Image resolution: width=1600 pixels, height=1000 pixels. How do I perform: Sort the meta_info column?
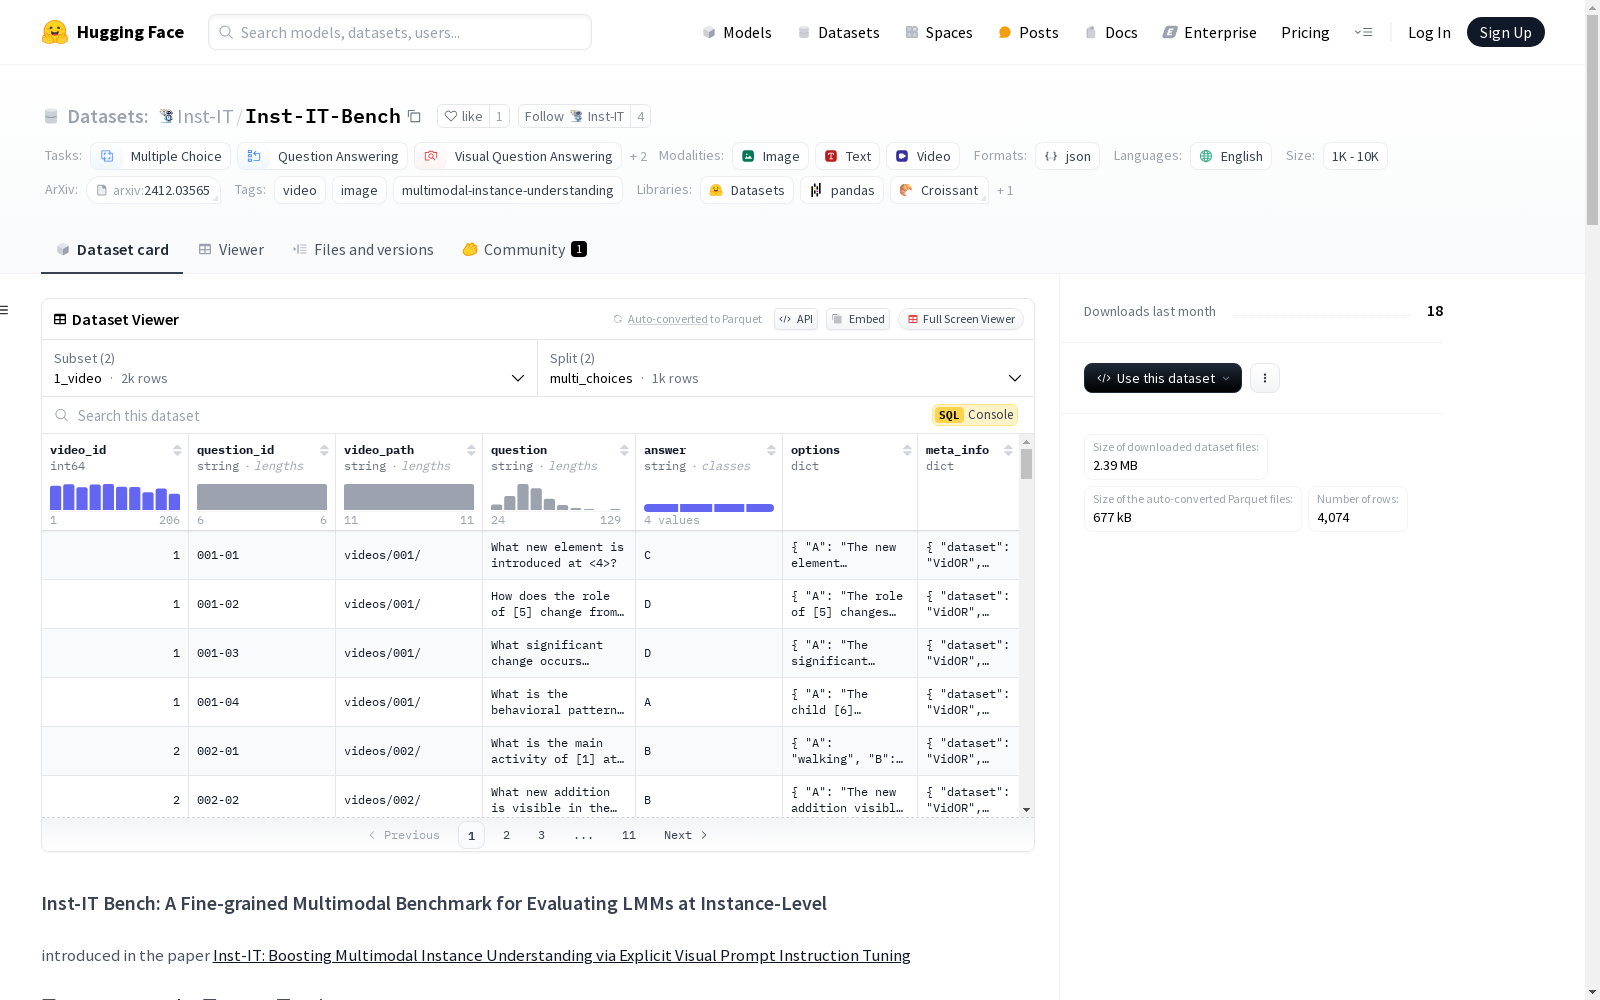1008,450
